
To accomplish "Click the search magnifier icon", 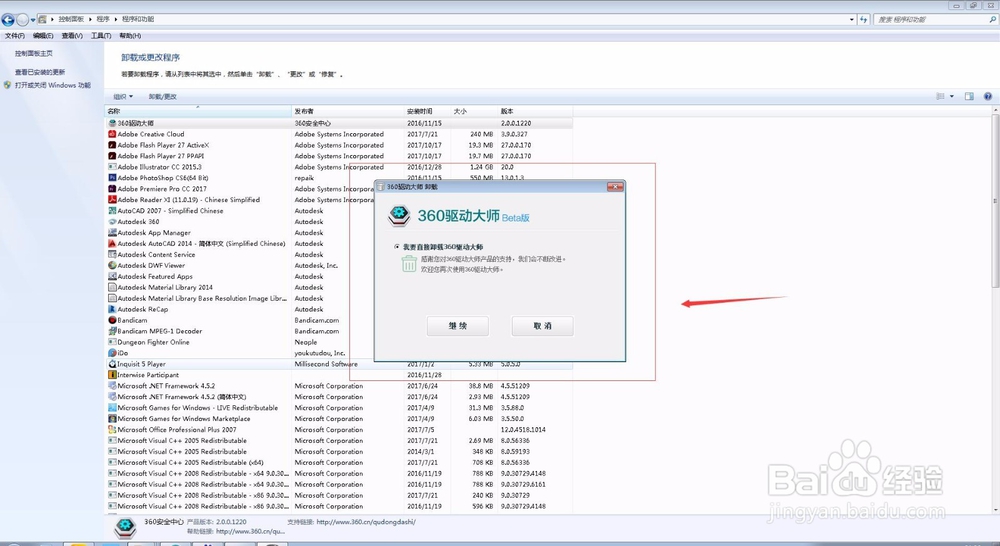I will click(992, 20).
